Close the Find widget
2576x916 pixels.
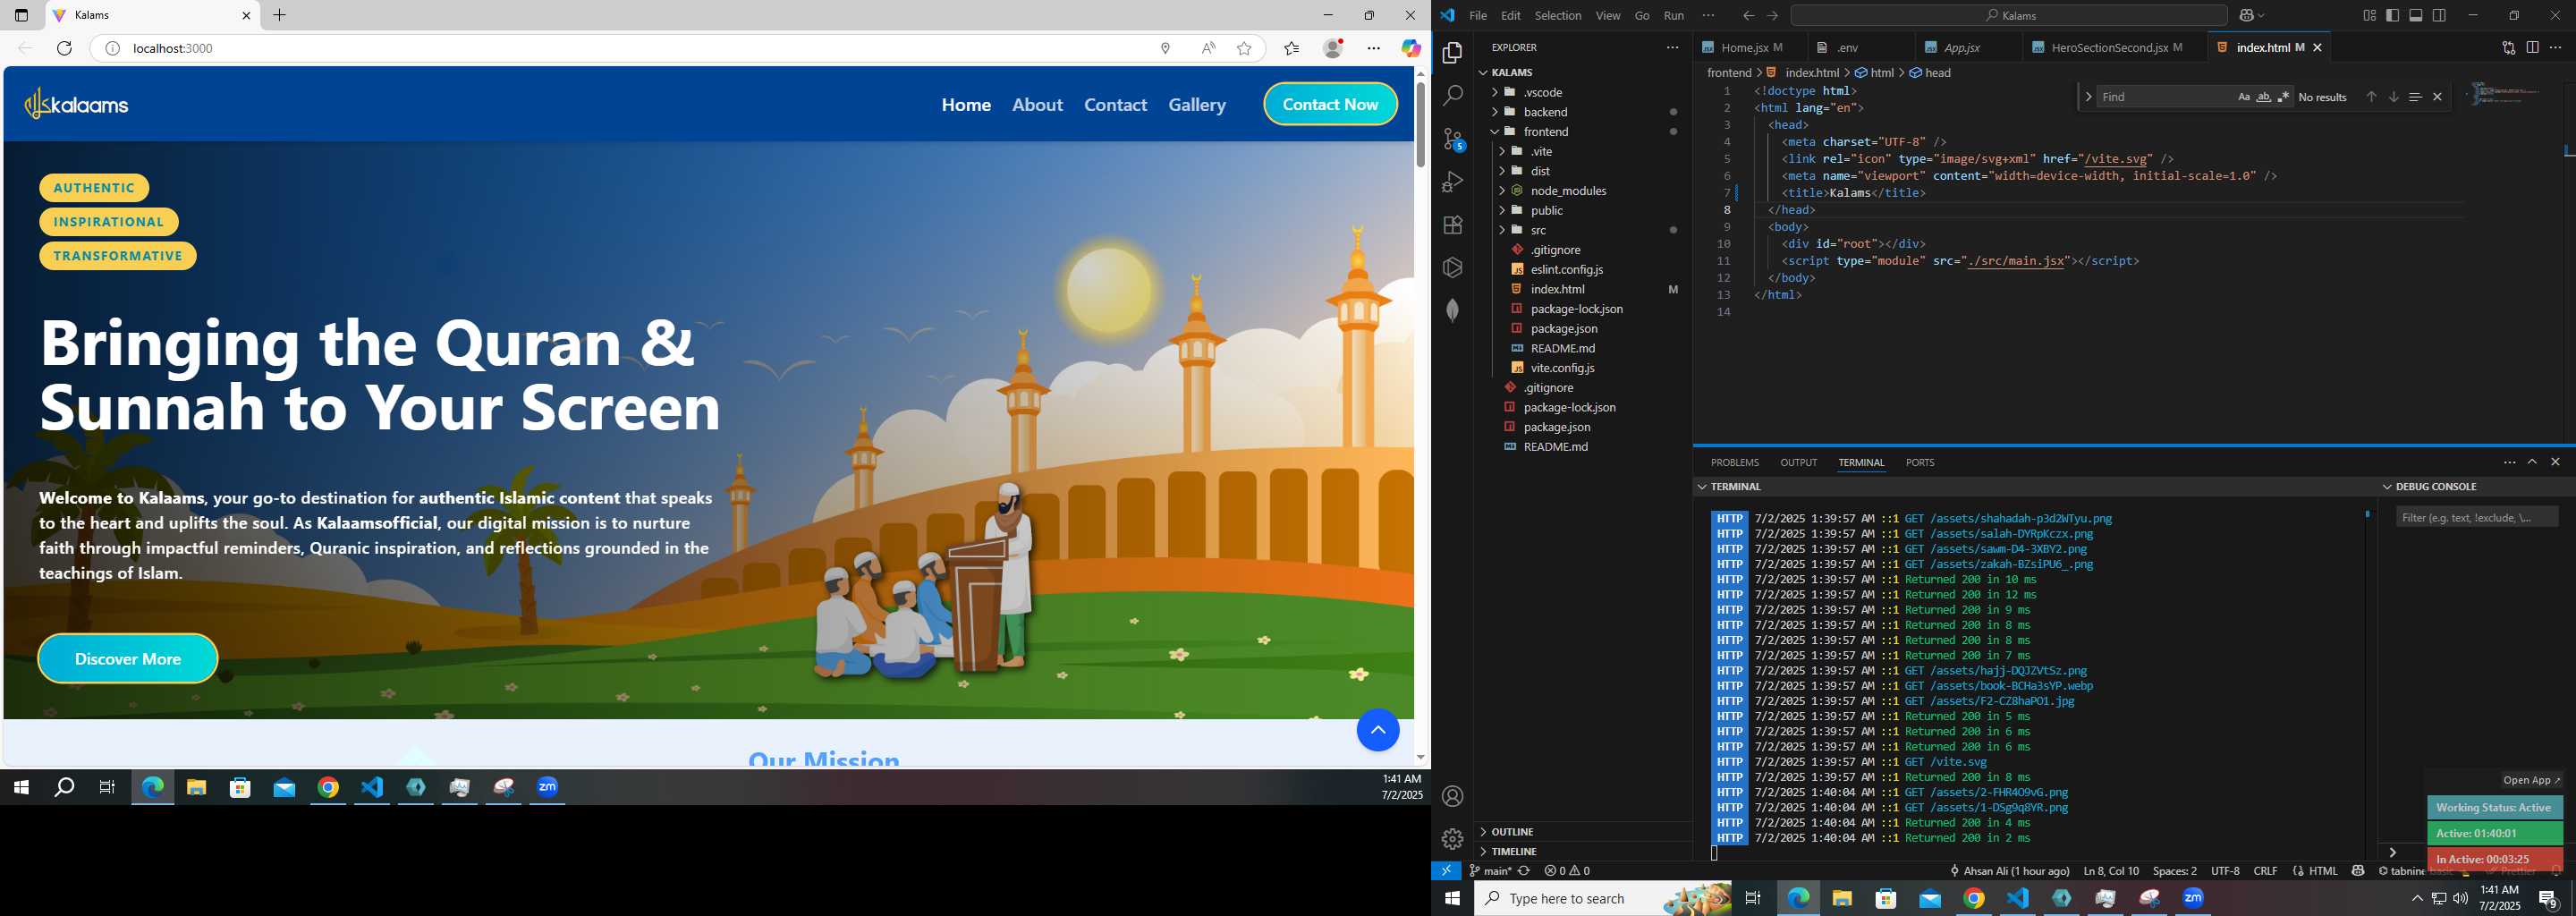click(2437, 97)
